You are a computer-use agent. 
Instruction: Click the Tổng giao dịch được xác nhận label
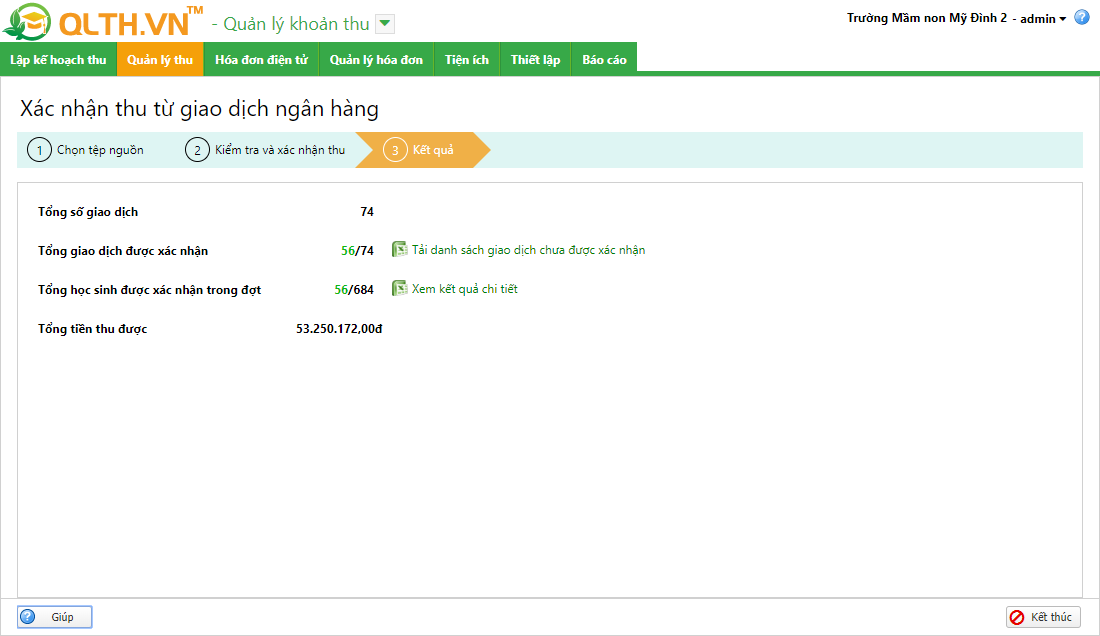click(x=123, y=251)
